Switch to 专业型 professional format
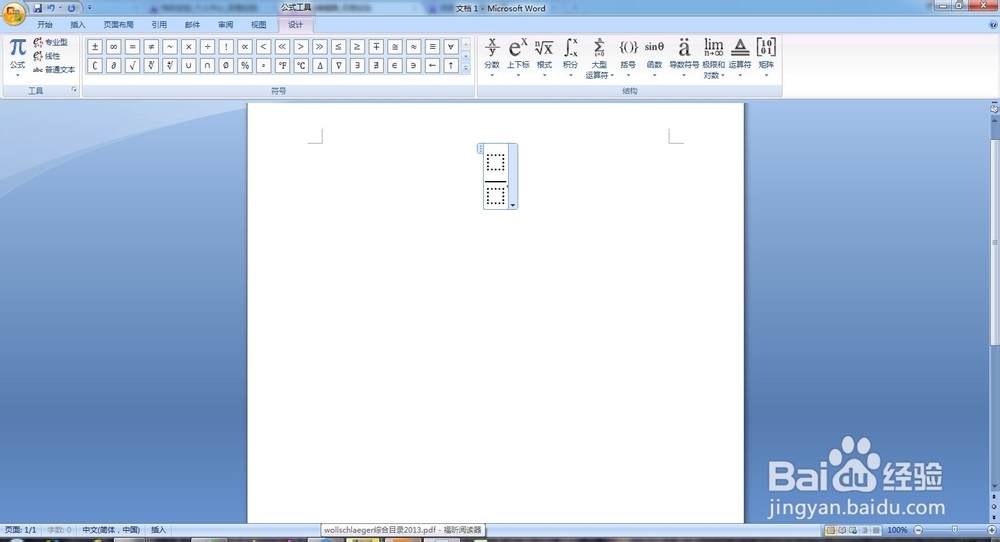 [x=50, y=42]
